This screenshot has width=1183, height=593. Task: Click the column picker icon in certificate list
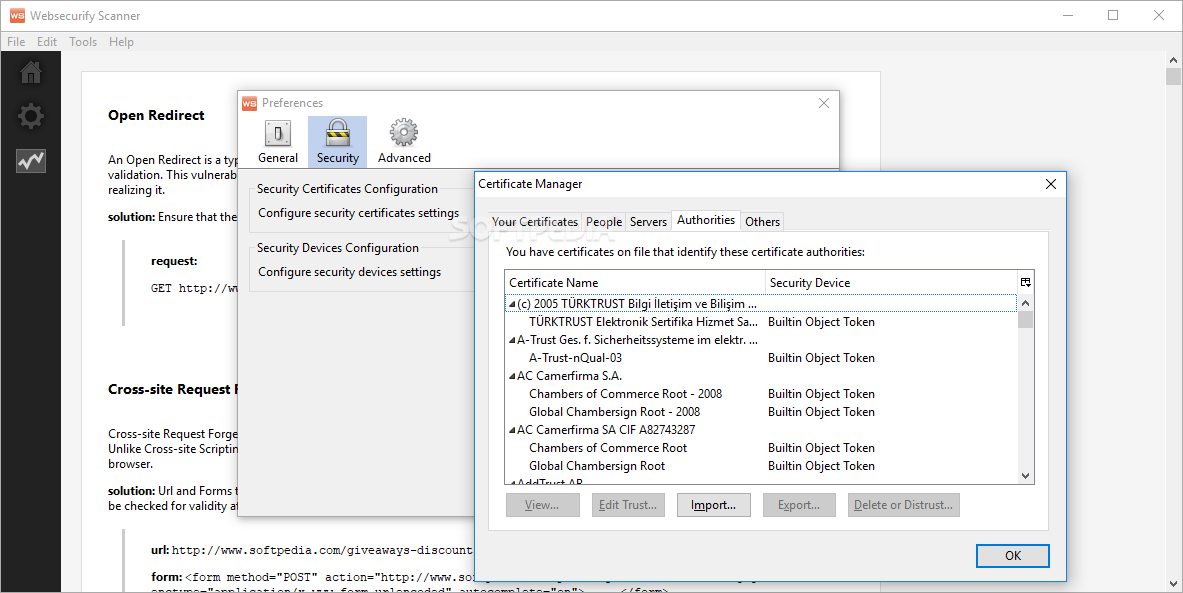(x=1025, y=282)
